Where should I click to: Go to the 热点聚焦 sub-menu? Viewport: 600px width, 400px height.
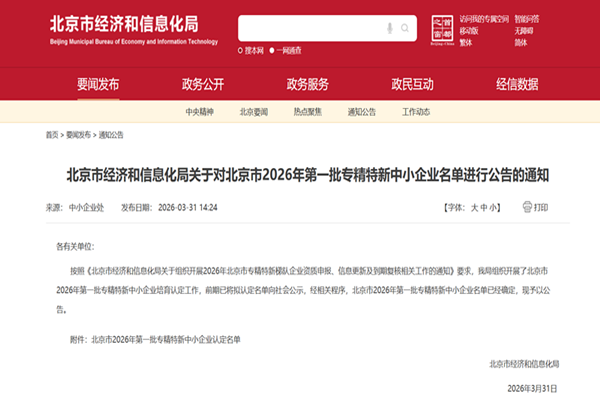308,112
